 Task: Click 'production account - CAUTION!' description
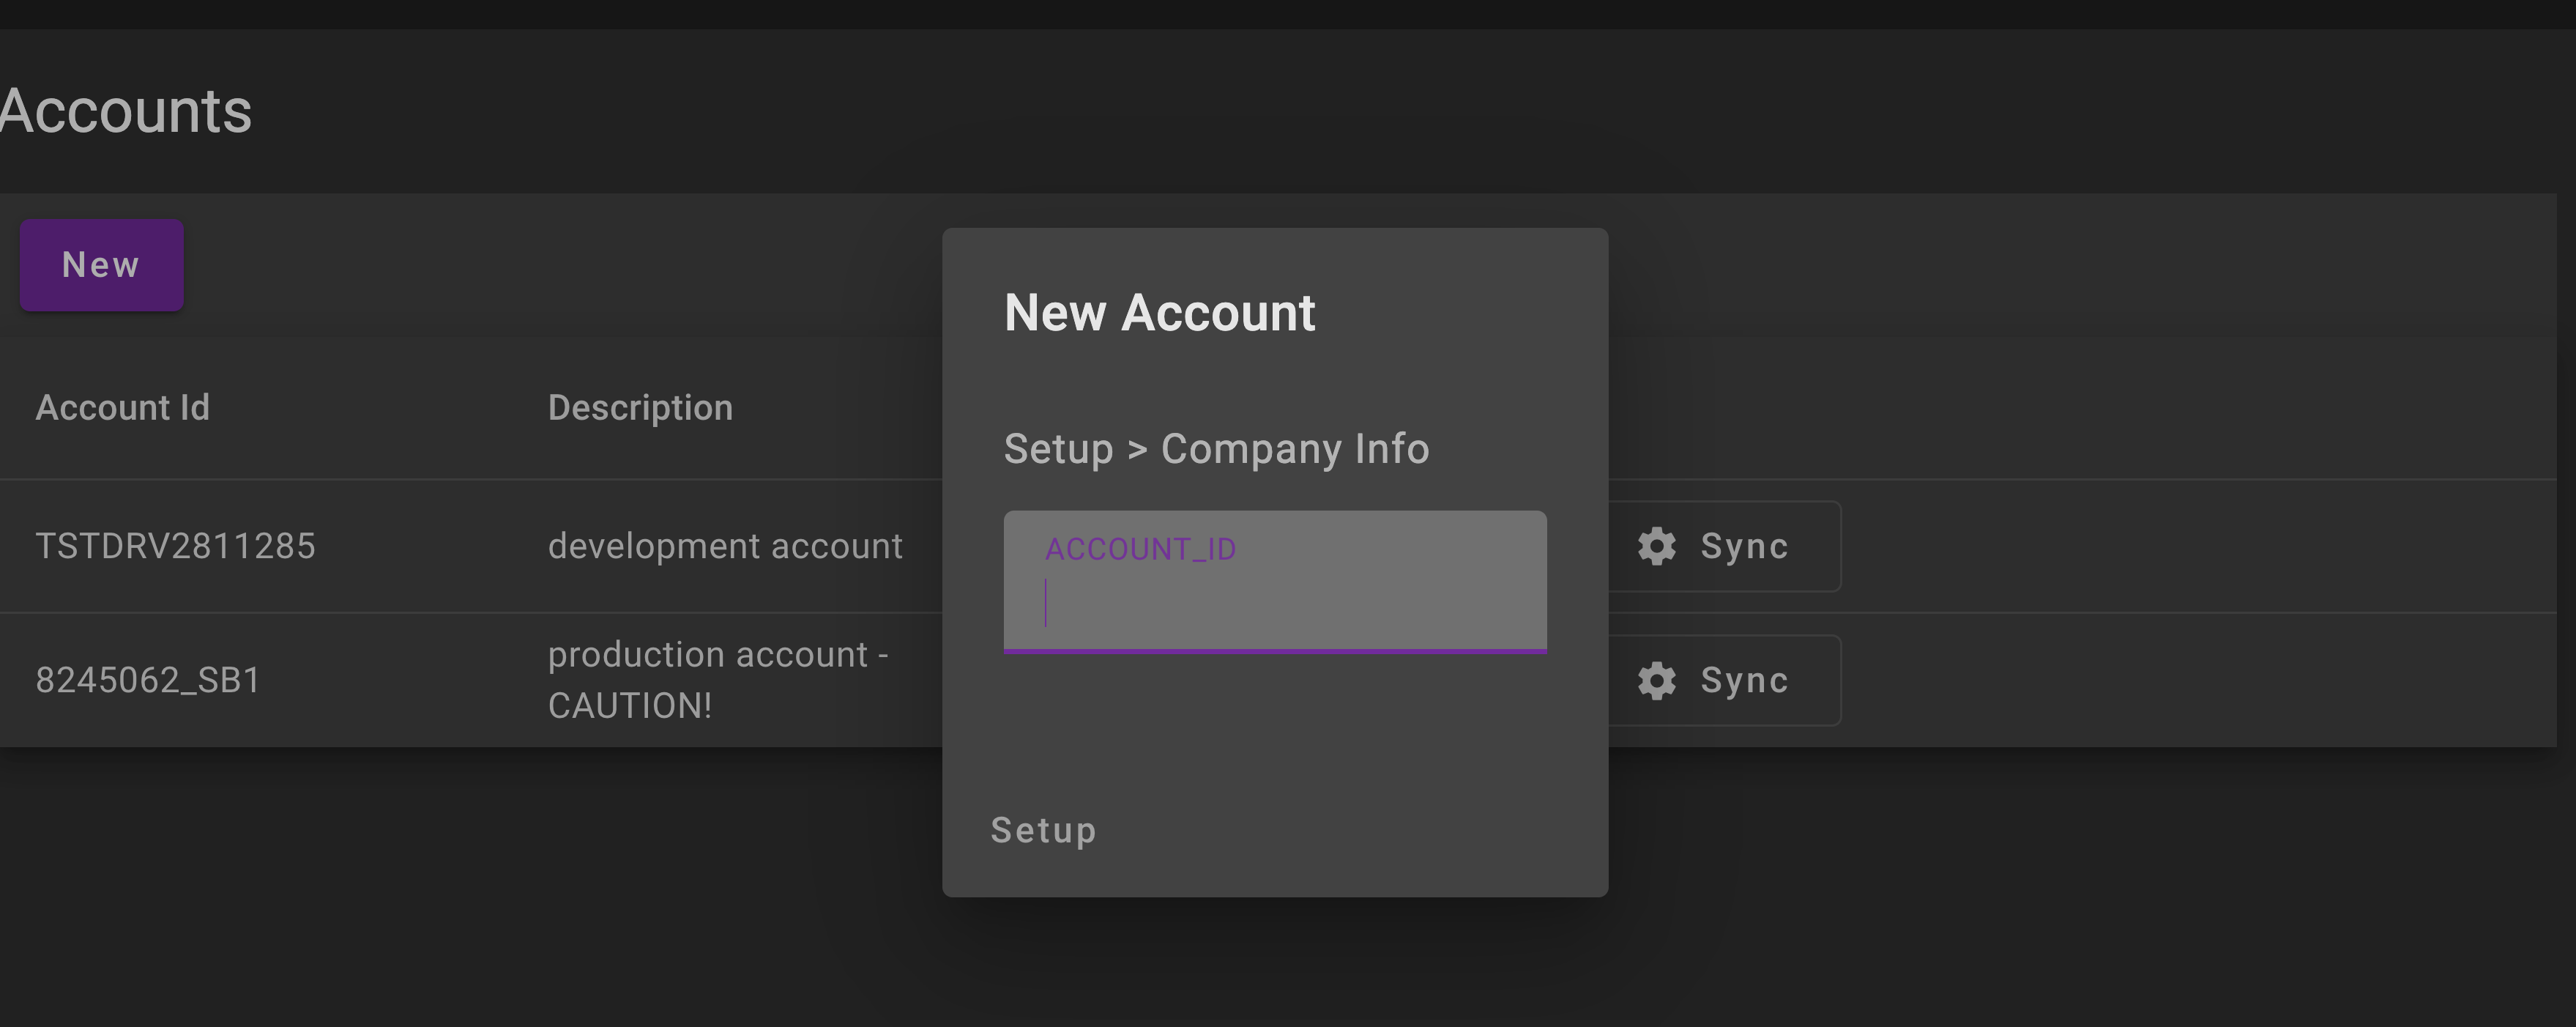point(718,680)
